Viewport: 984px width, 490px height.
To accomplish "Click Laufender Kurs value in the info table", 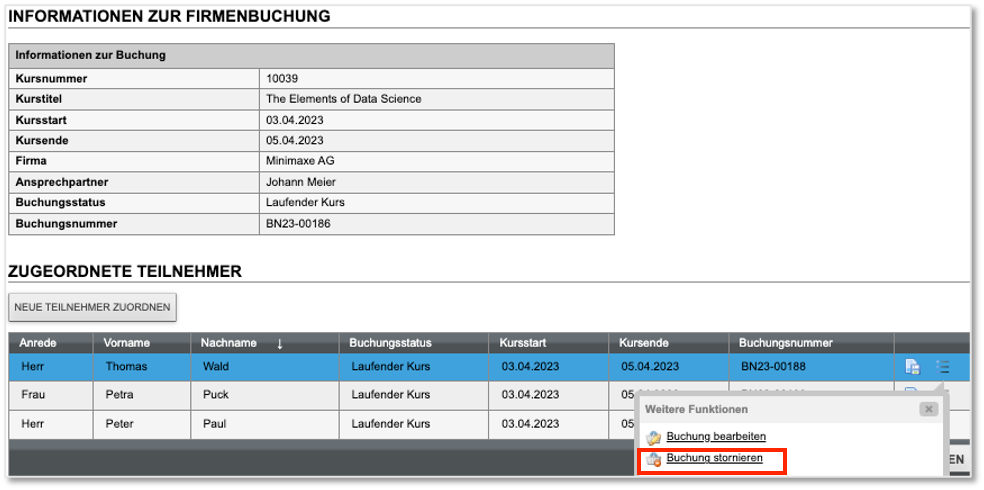I will (306, 203).
